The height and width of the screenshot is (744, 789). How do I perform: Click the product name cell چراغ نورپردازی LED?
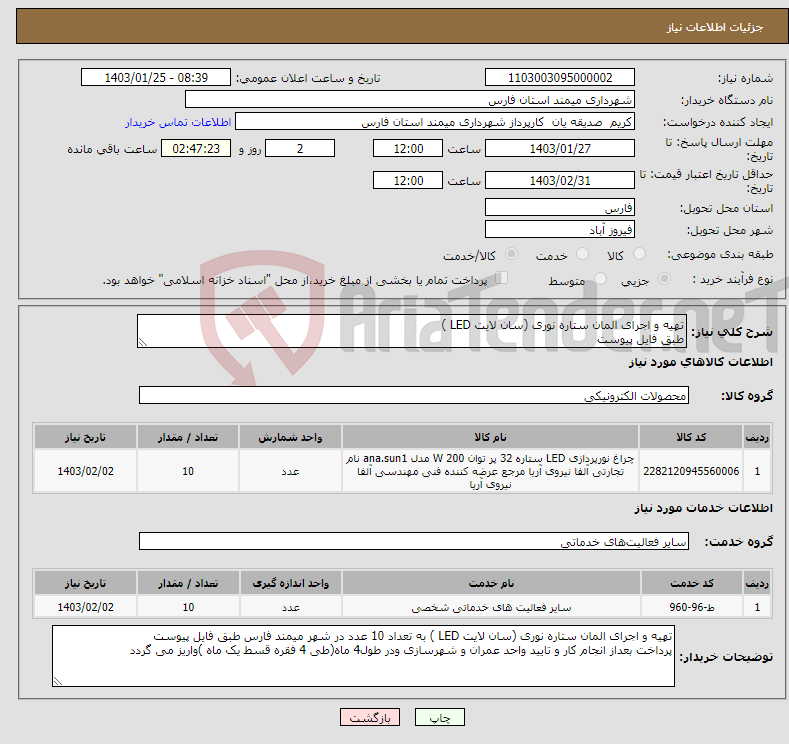tap(490, 471)
